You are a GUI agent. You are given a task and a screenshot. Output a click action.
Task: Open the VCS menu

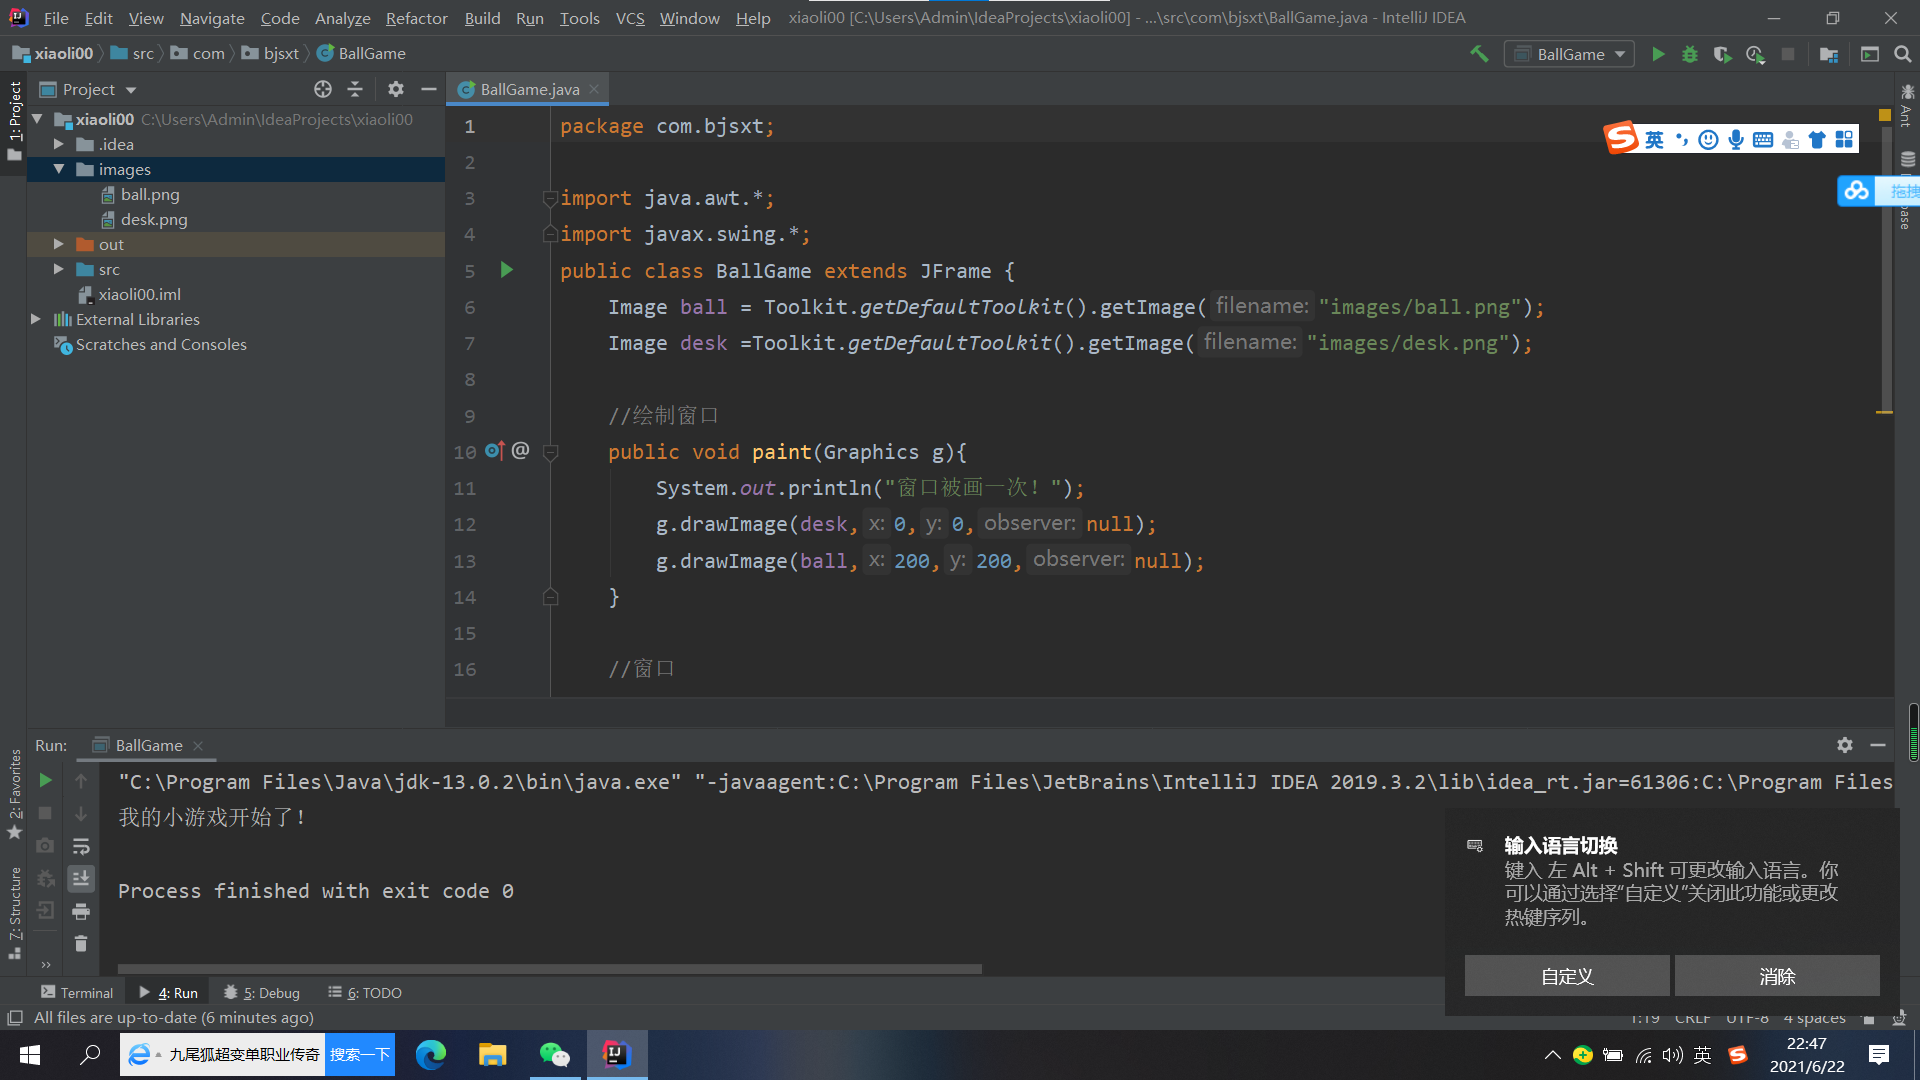630,18
